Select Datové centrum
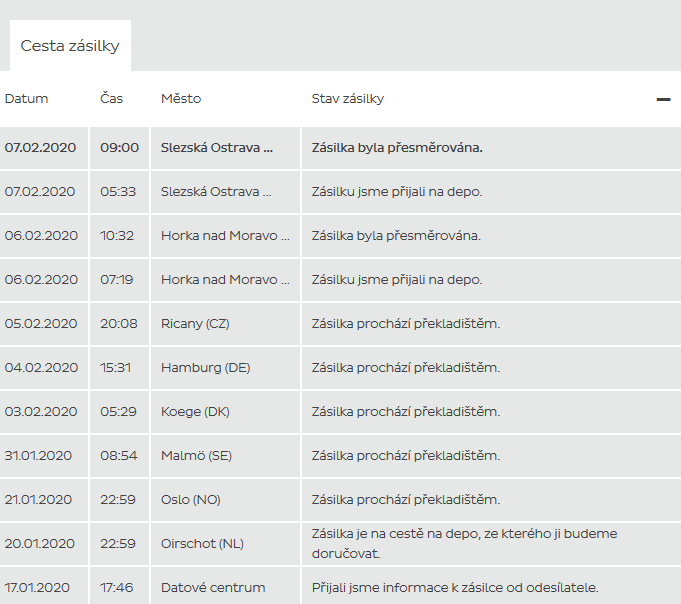Image resolution: width=681 pixels, height=604 pixels. point(213,588)
